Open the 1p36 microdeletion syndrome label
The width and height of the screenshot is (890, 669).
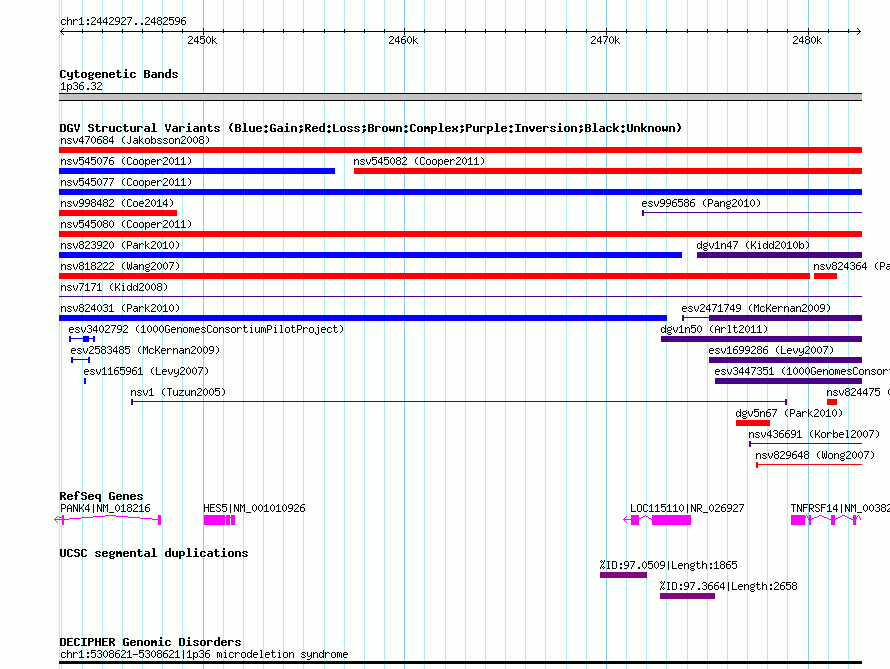pyautogui.click(x=204, y=654)
